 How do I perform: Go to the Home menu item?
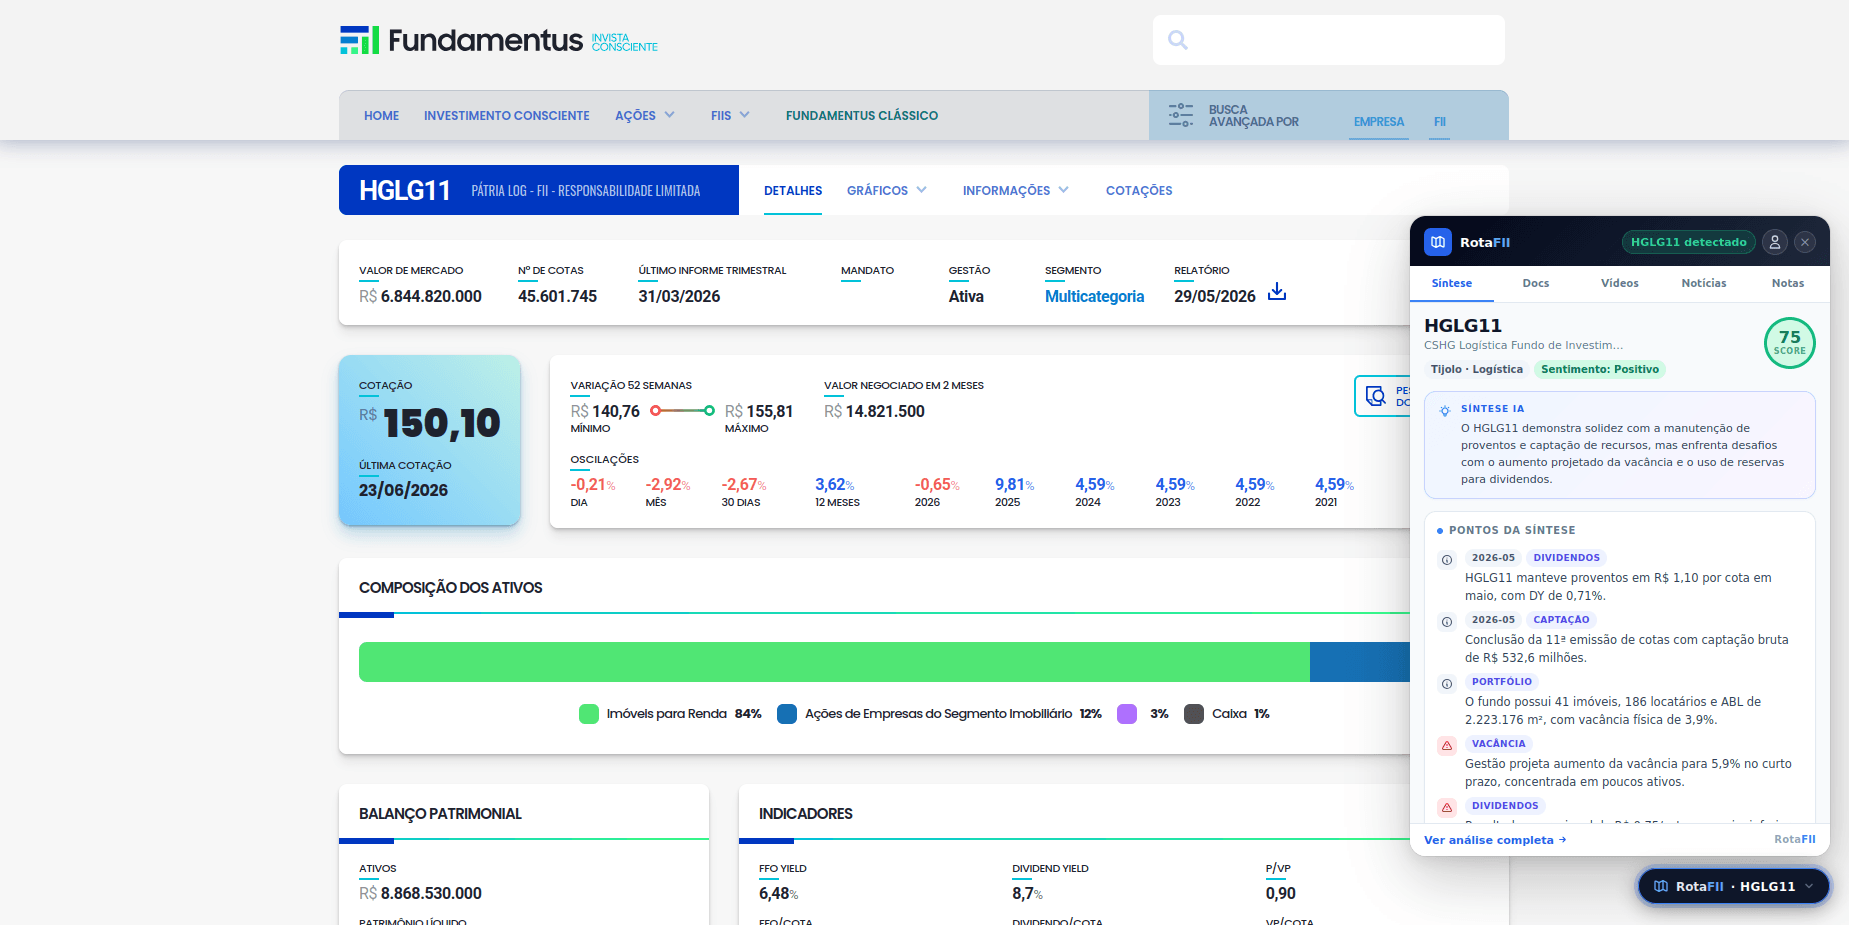tap(381, 116)
